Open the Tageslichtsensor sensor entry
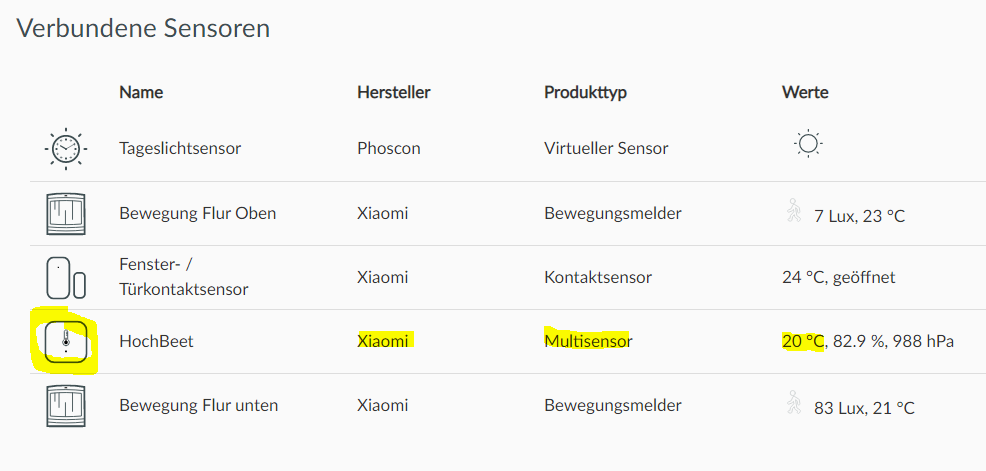The width and height of the screenshot is (986, 471). click(x=180, y=148)
